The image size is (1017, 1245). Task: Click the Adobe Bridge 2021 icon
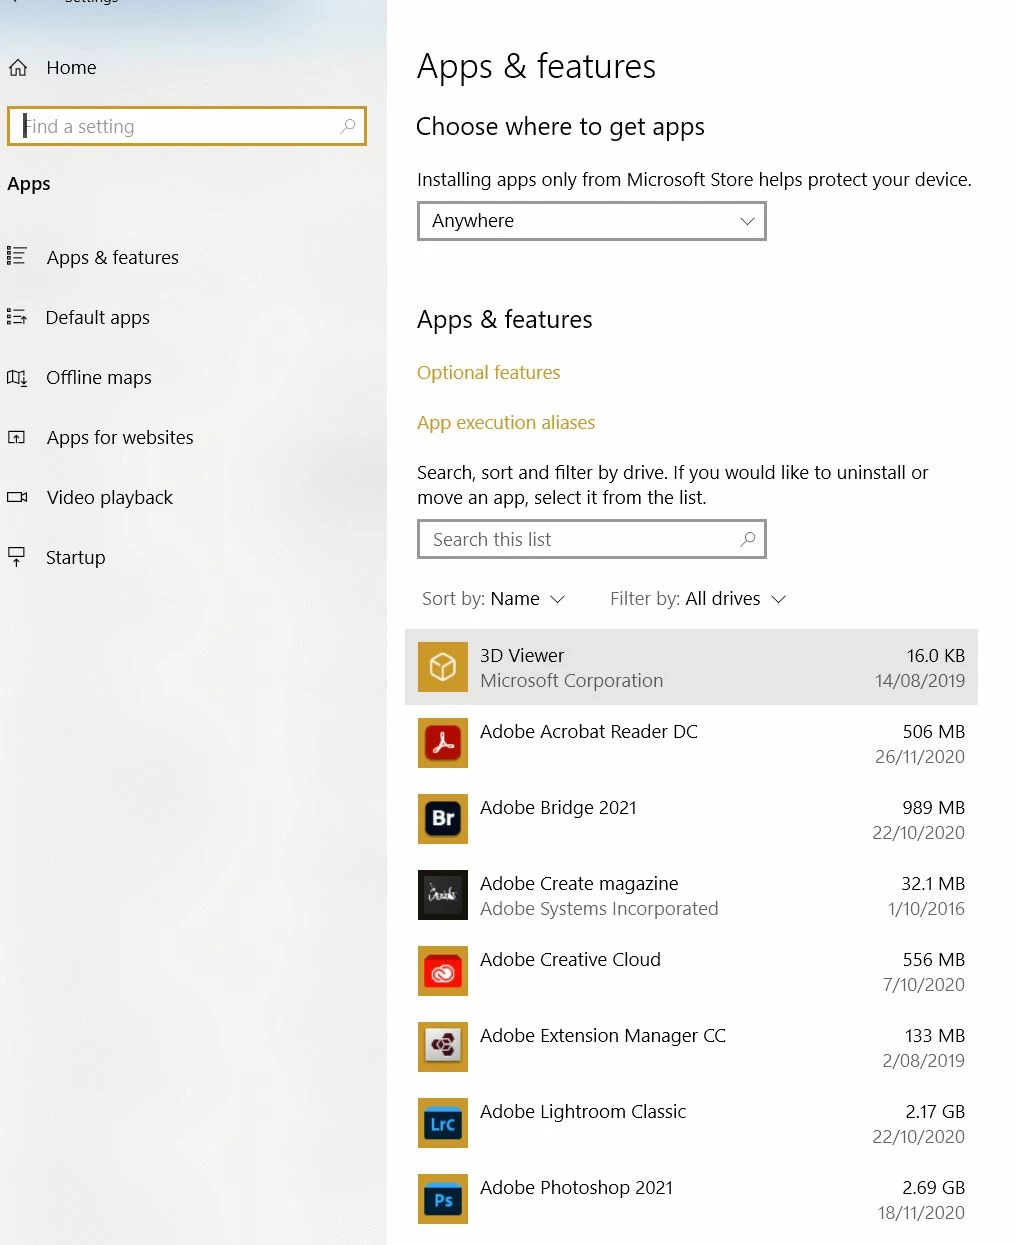(443, 819)
